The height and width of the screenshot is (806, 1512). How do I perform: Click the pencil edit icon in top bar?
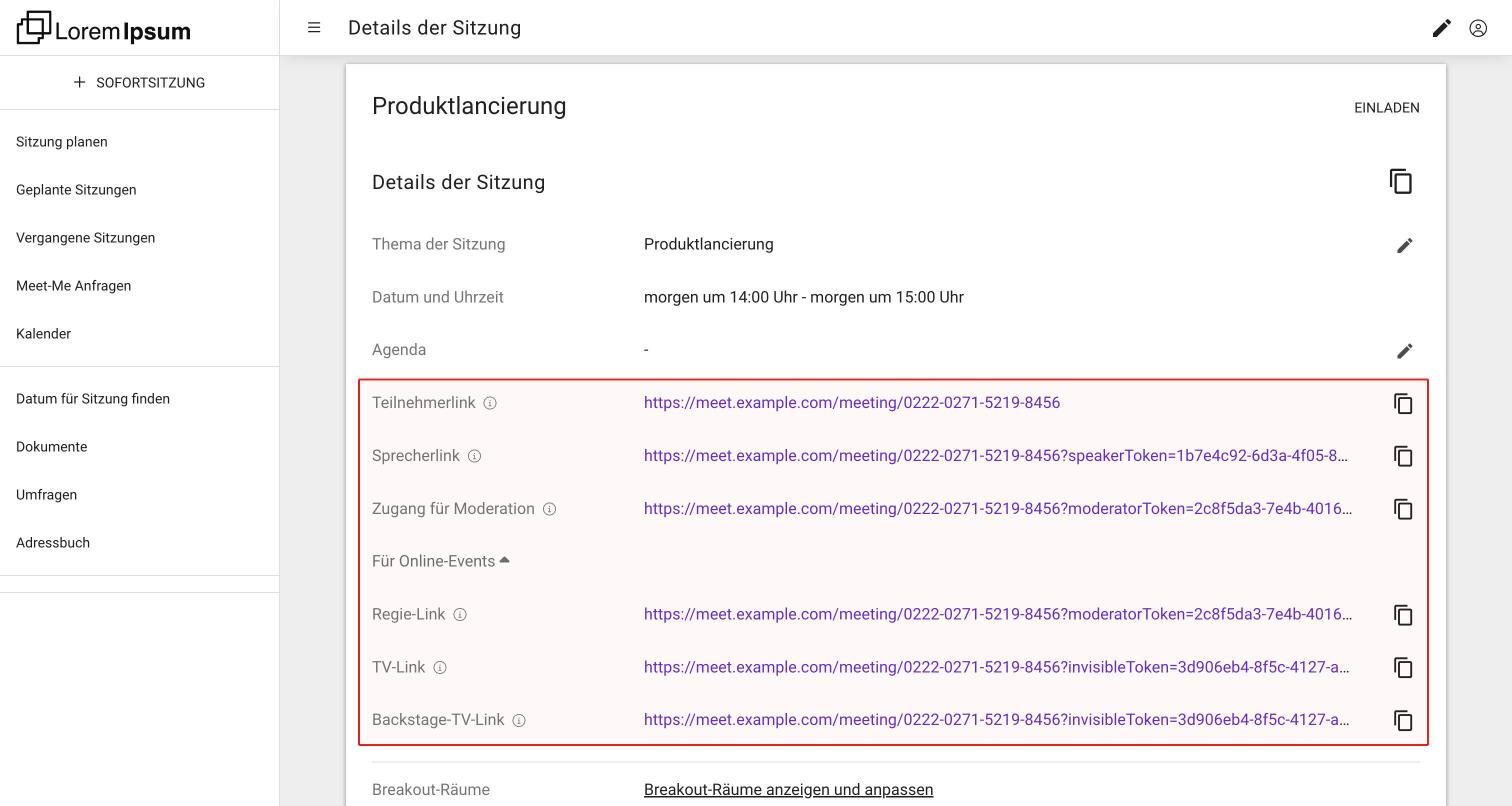pyautogui.click(x=1441, y=28)
